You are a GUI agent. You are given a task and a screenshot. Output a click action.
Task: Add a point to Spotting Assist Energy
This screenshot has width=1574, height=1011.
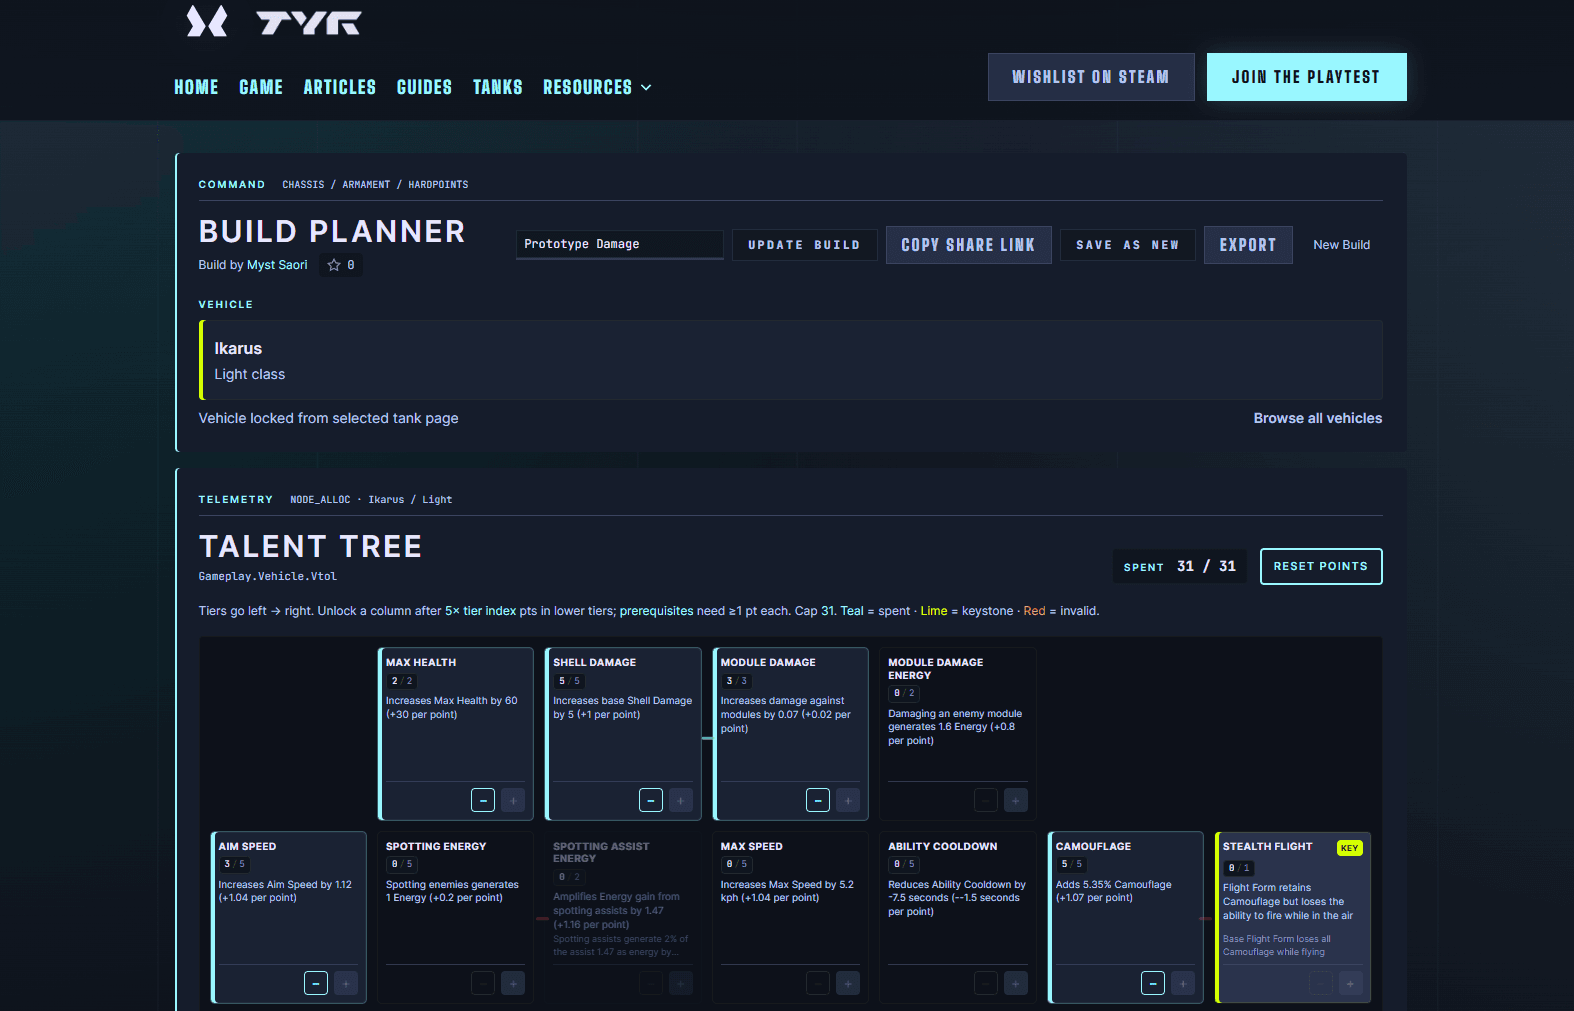click(x=681, y=983)
